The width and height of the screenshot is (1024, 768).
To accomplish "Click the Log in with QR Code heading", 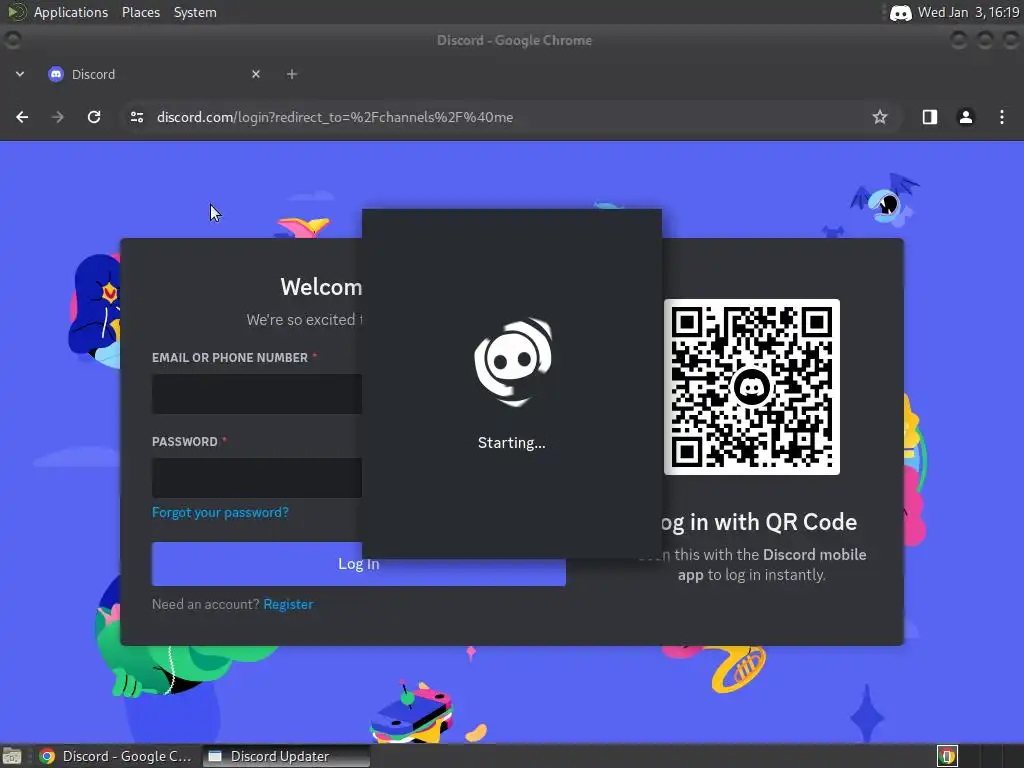I will (x=758, y=522).
